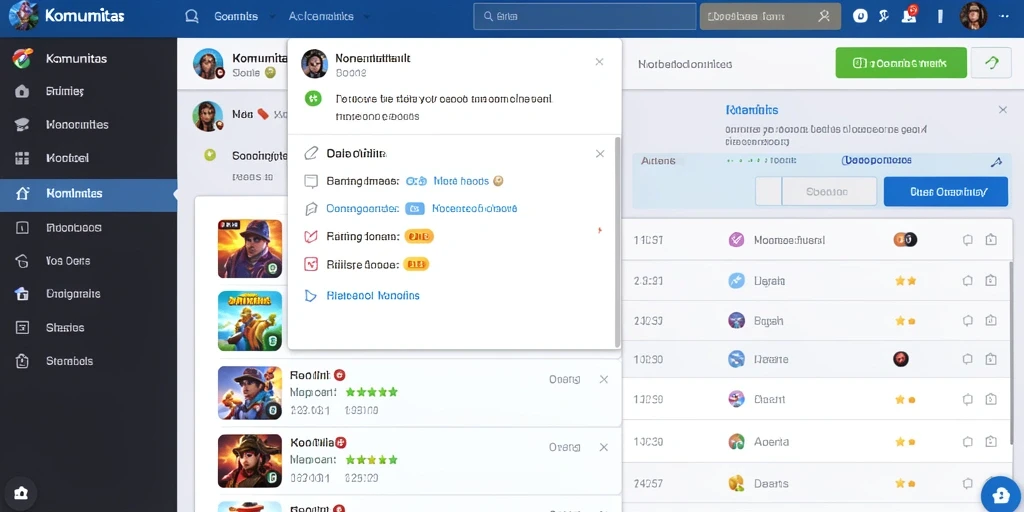The width and height of the screenshot is (1024, 512).
Task: Click the Komunitas logo in the top-left corner
Action: point(24,16)
